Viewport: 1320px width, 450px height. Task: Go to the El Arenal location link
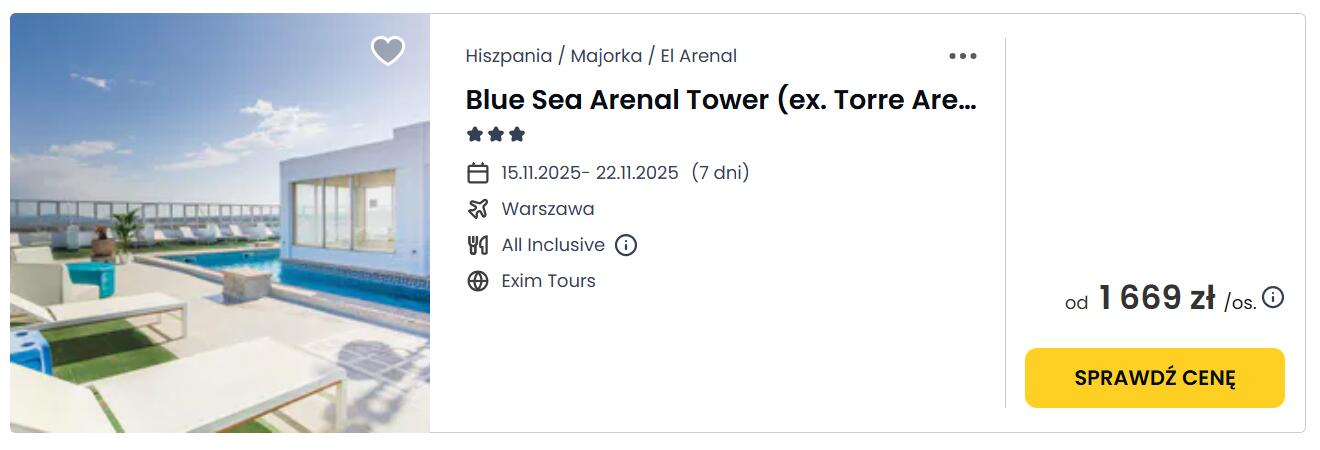pos(698,56)
